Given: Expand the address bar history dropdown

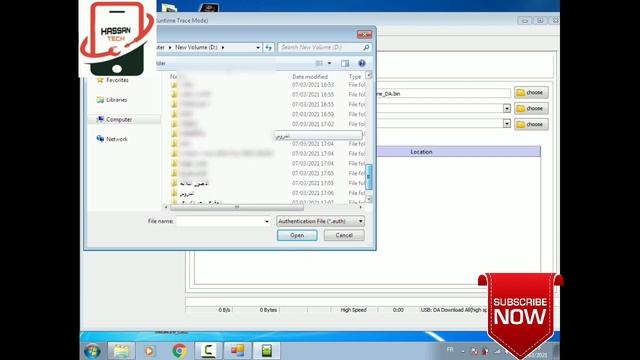Looking at the screenshot, I should click(258, 48).
